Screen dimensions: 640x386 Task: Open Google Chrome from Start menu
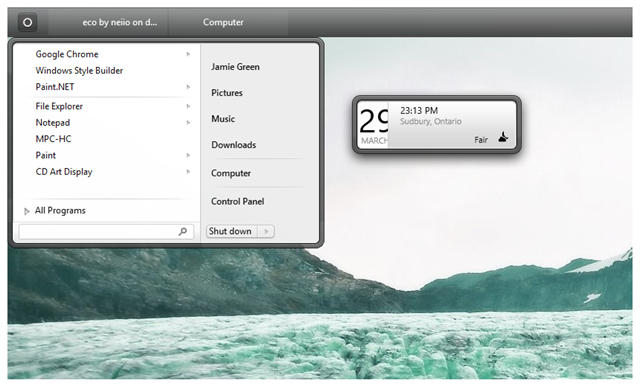pyautogui.click(x=67, y=54)
